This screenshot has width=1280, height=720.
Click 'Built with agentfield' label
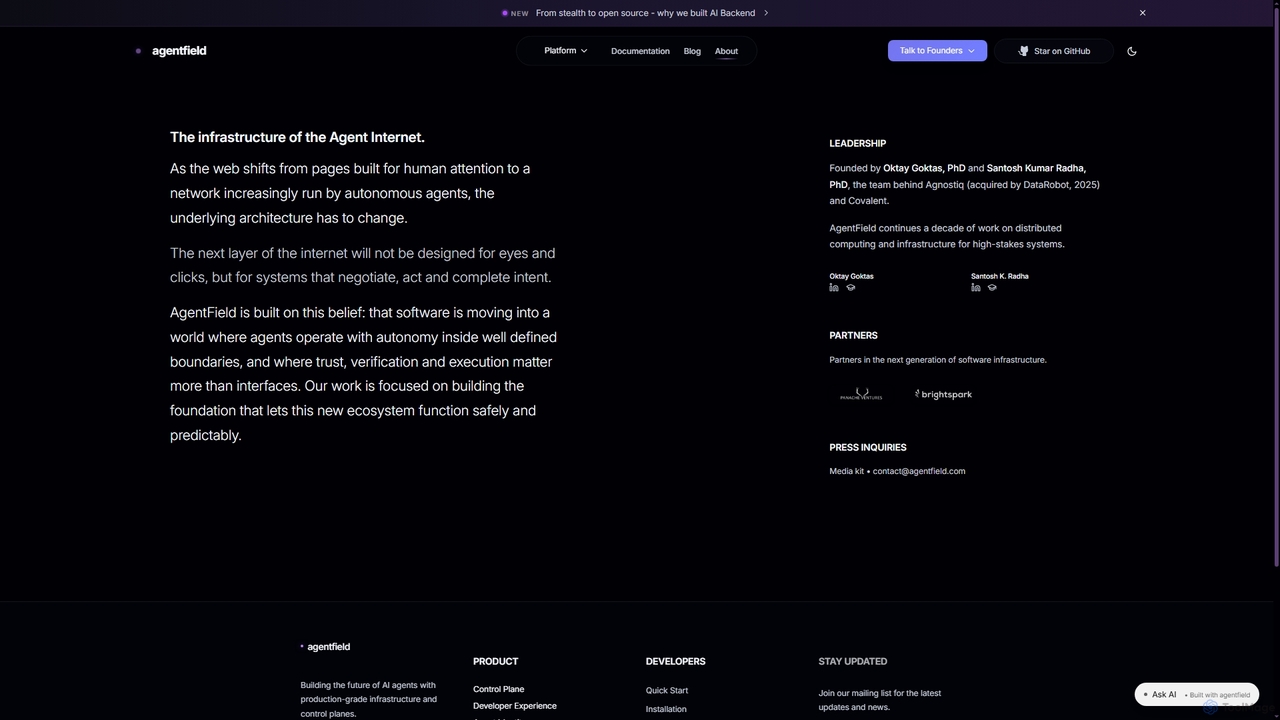click(x=1219, y=695)
